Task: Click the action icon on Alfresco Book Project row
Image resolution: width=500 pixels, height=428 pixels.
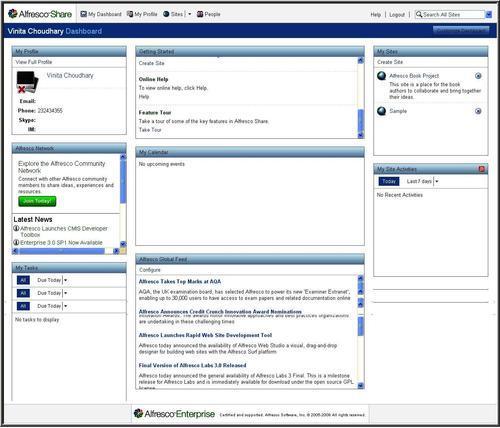Action: coord(478,76)
